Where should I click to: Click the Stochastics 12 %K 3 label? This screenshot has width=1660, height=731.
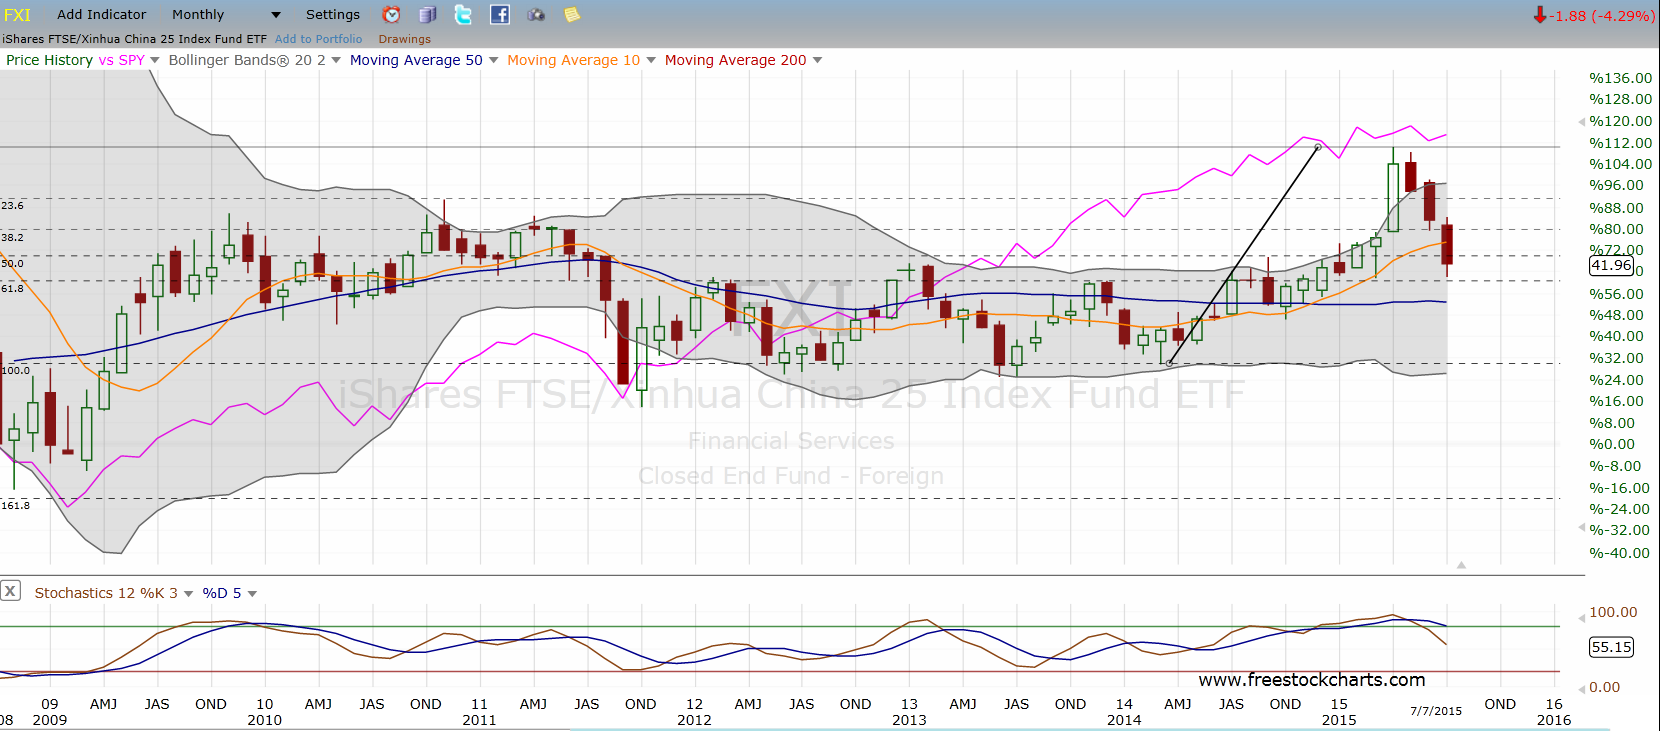(x=106, y=593)
